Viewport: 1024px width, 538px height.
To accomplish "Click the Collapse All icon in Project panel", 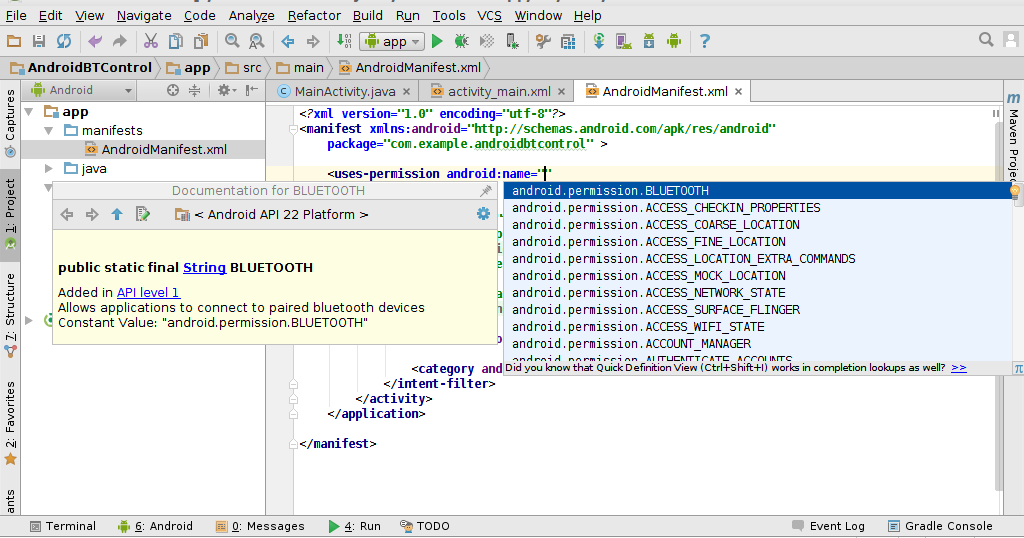I will [x=195, y=91].
